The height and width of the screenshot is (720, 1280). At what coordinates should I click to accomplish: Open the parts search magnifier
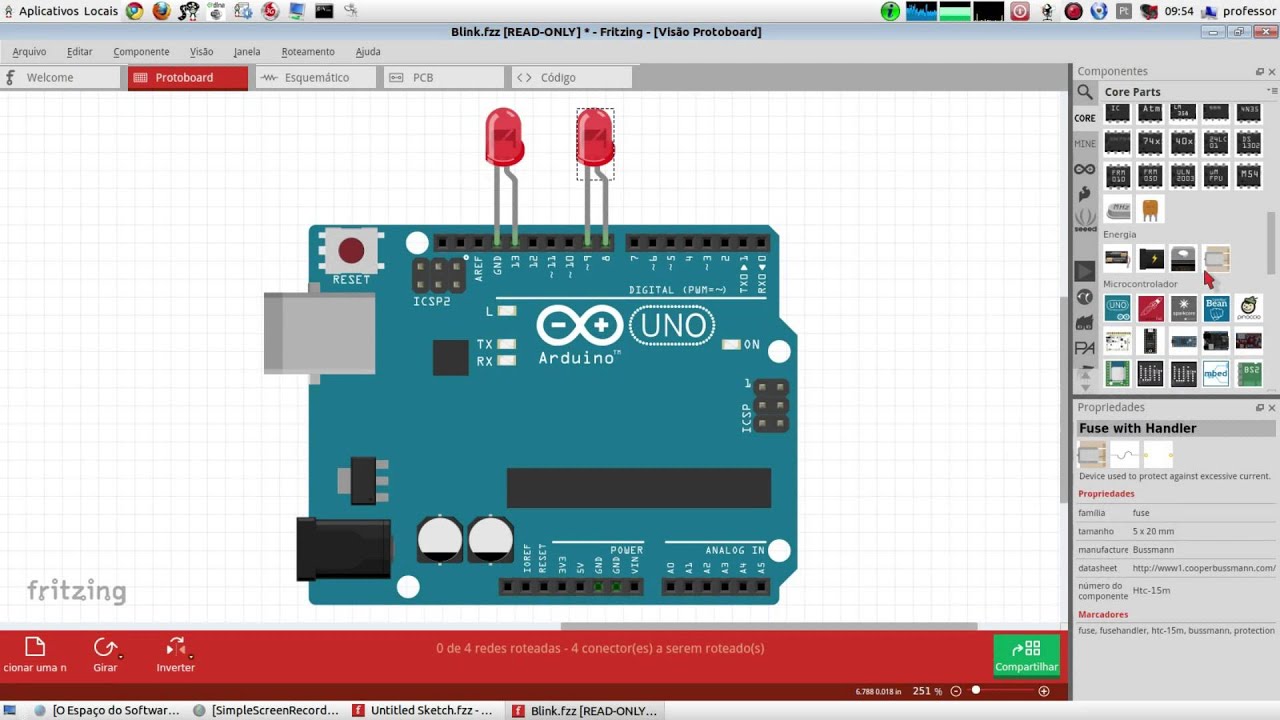click(1085, 92)
